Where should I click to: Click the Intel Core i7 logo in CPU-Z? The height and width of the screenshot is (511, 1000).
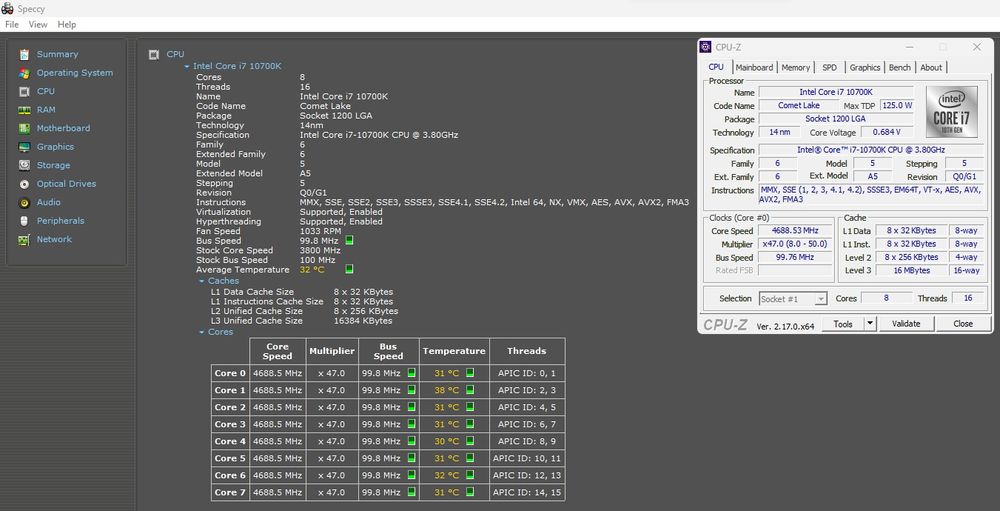point(952,112)
